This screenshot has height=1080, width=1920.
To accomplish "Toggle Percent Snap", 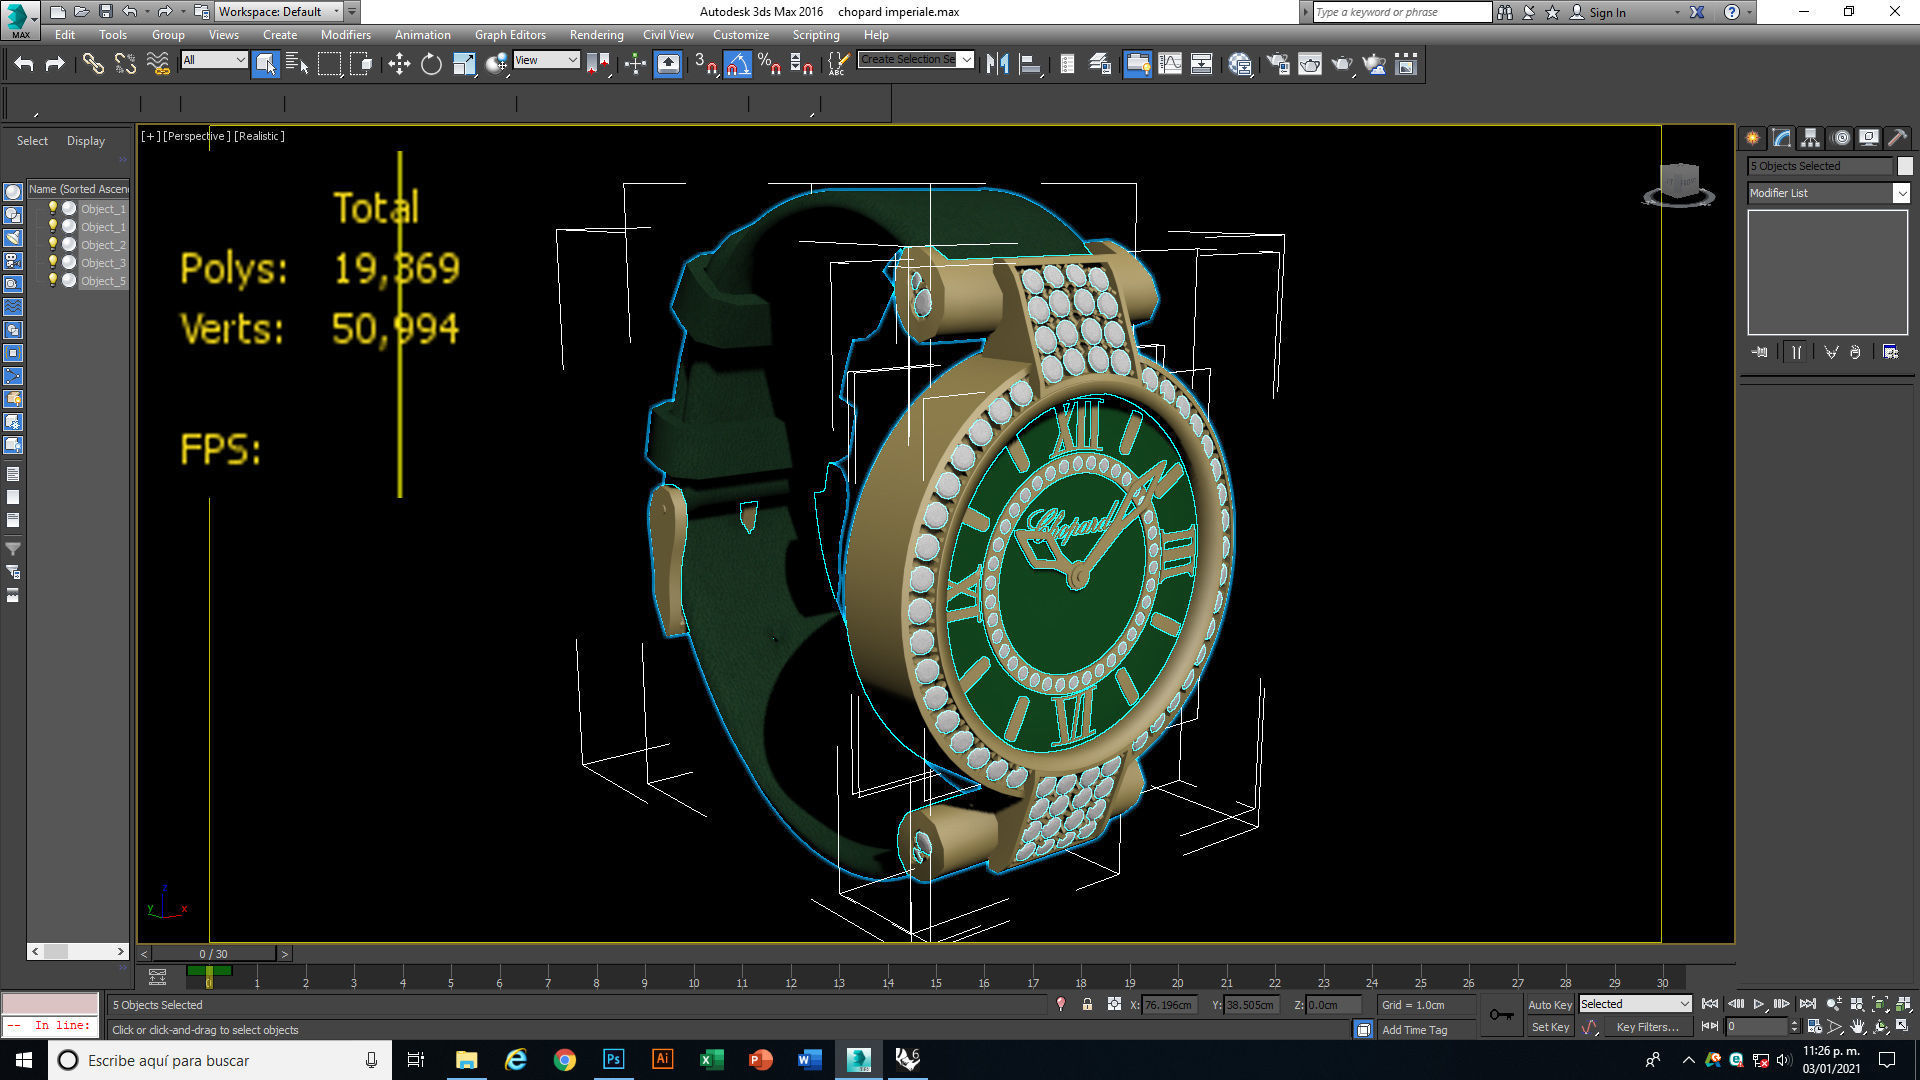I will (x=769, y=64).
